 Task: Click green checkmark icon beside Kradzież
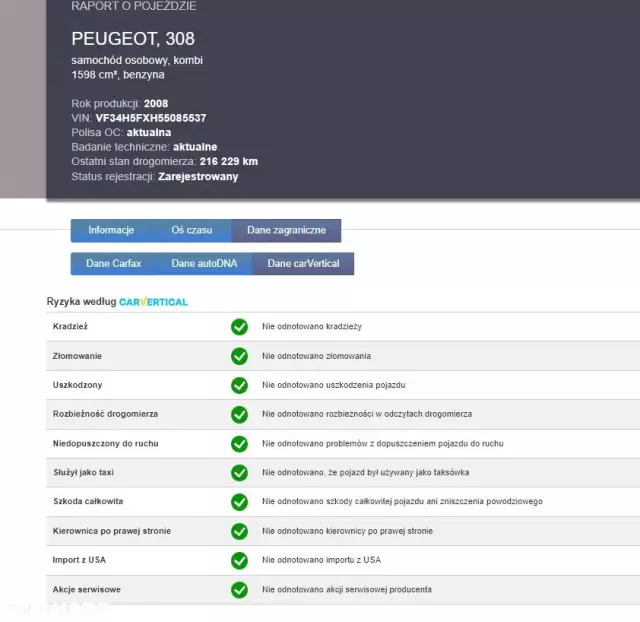point(239,327)
